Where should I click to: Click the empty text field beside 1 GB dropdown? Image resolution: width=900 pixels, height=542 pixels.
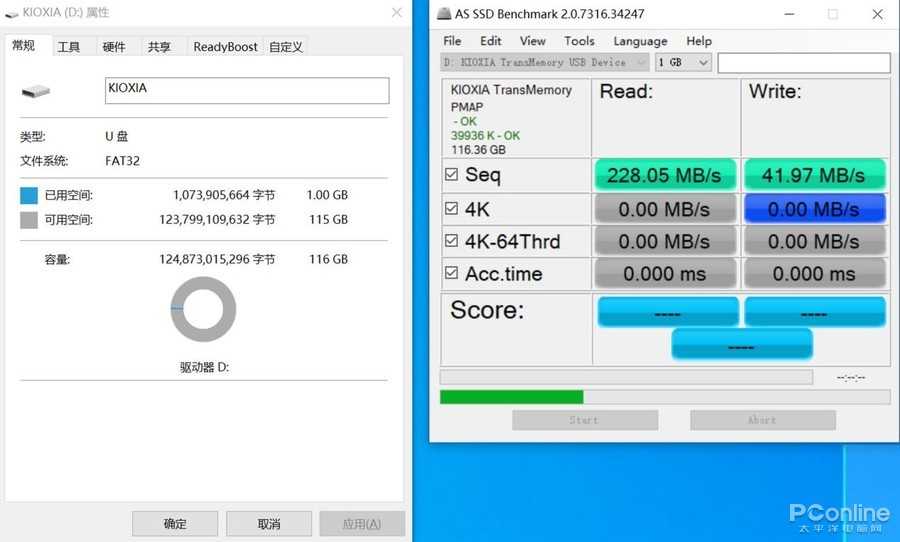(804, 63)
